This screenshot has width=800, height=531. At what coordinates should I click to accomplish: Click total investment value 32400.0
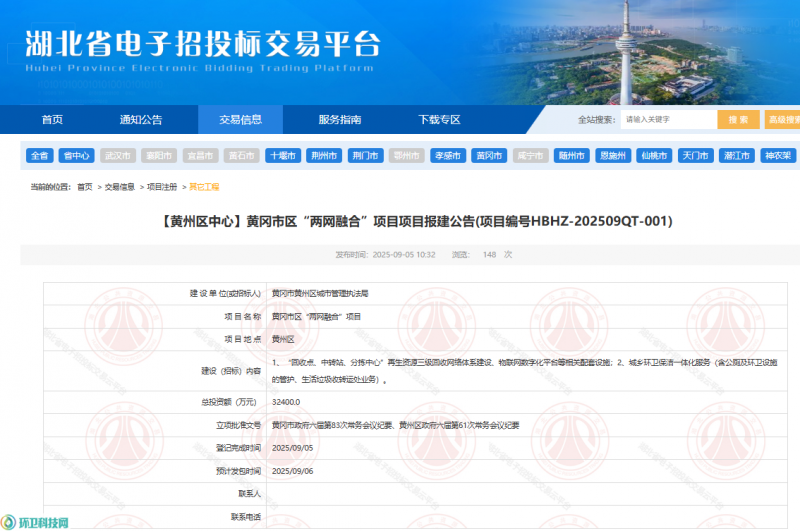[286, 402]
